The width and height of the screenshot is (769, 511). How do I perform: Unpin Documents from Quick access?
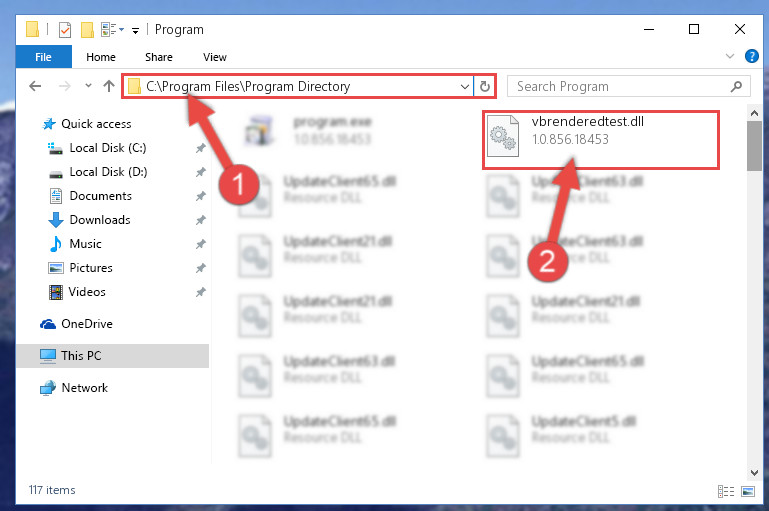pyautogui.click(x=201, y=196)
